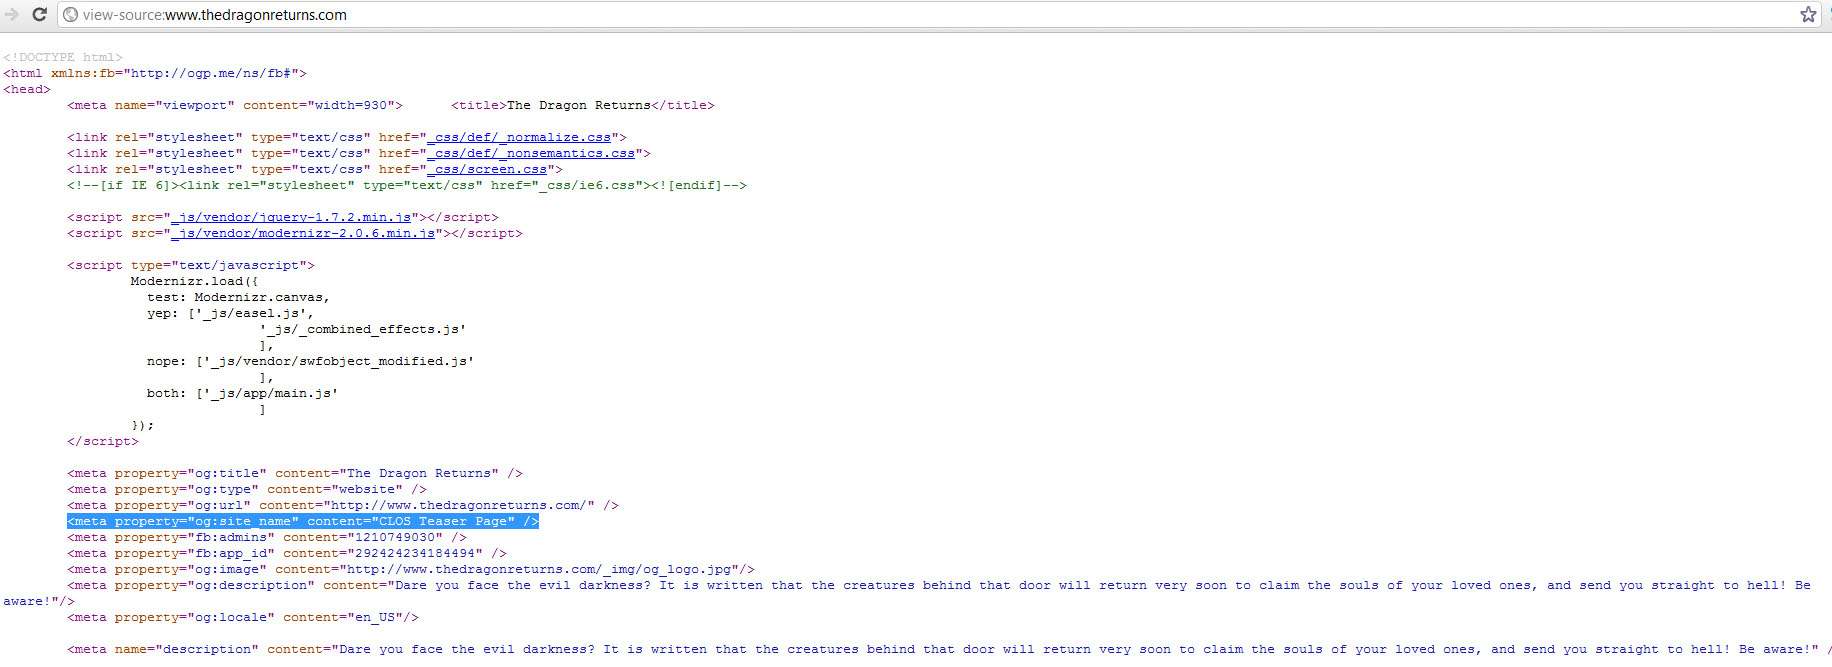Open site info globe icon in address bar
The image size is (1832, 667).
point(71,15)
